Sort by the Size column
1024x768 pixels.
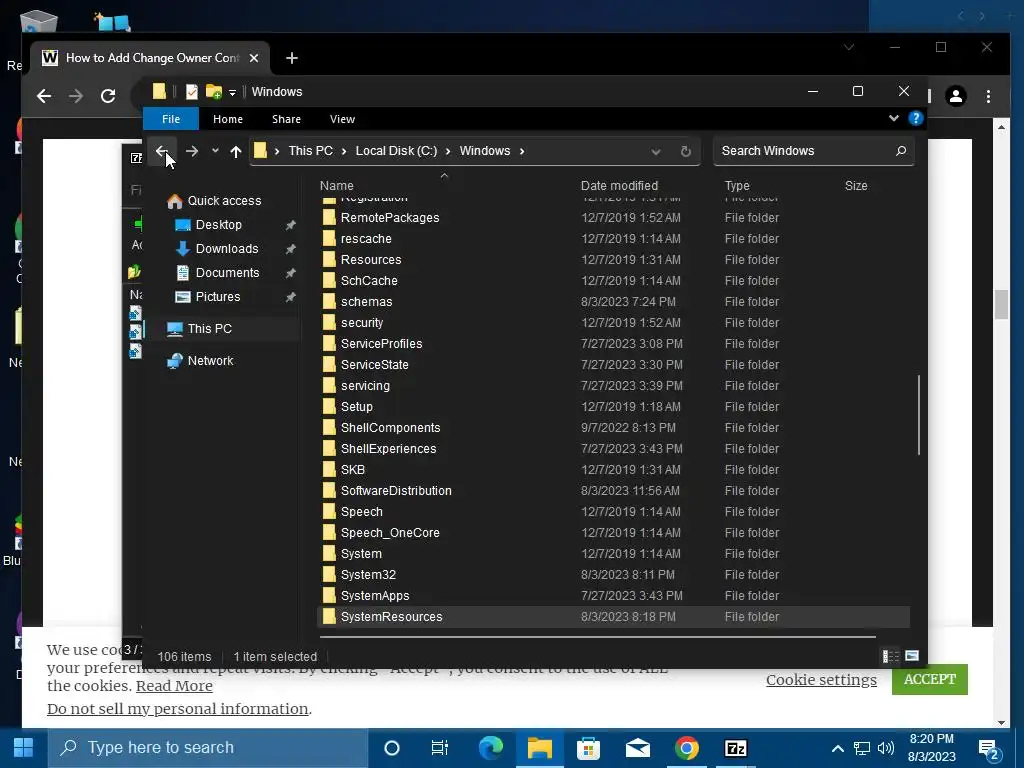(x=856, y=185)
